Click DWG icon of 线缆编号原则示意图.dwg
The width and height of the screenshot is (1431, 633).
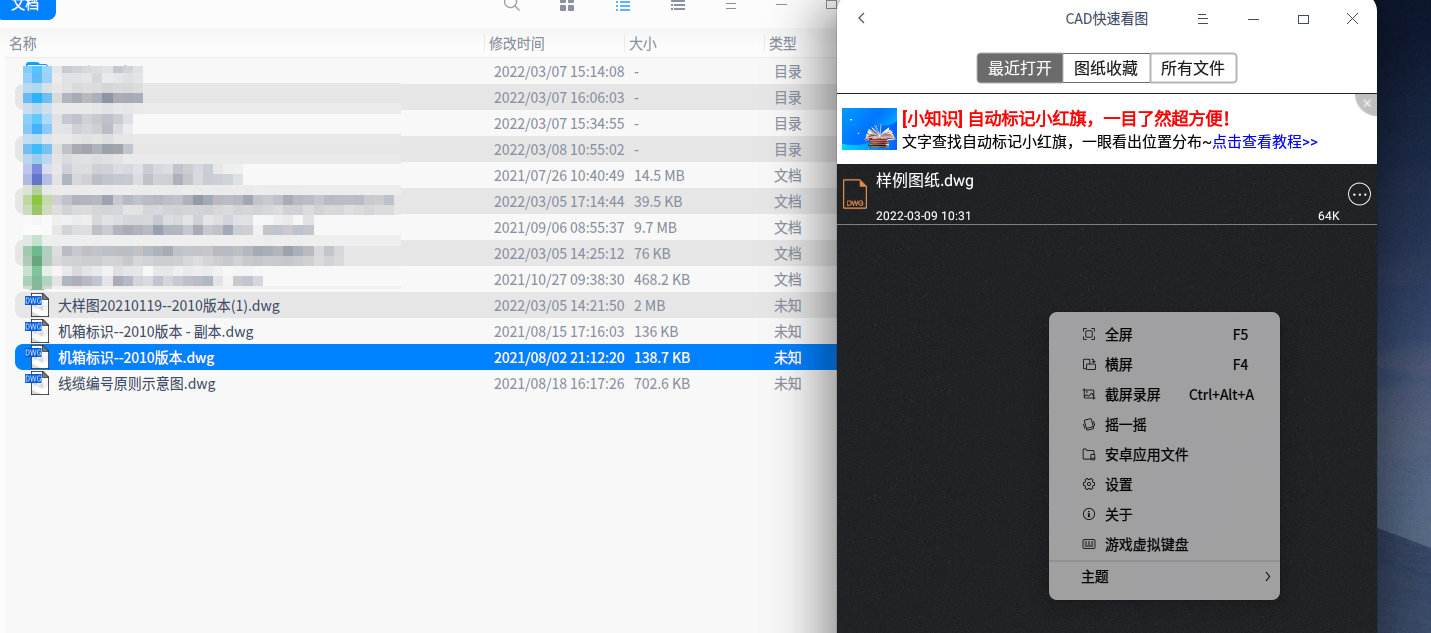pyautogui.click(x=37, y=383)
